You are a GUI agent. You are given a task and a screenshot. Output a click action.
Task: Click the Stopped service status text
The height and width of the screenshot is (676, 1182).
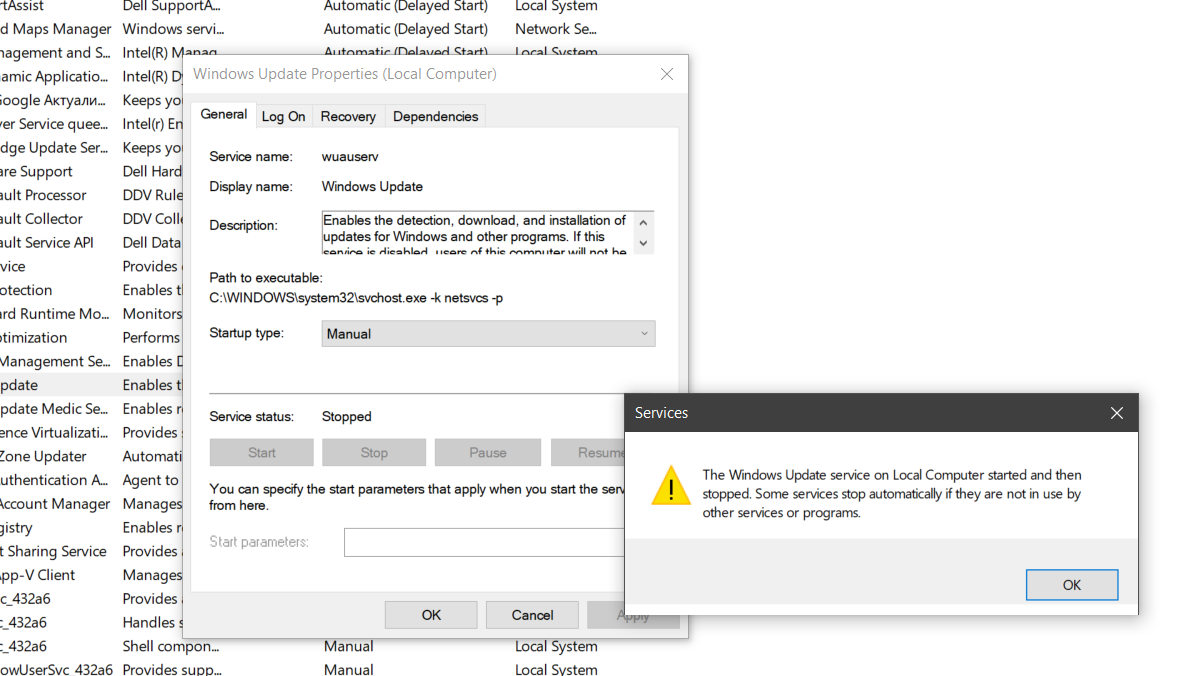347,417
